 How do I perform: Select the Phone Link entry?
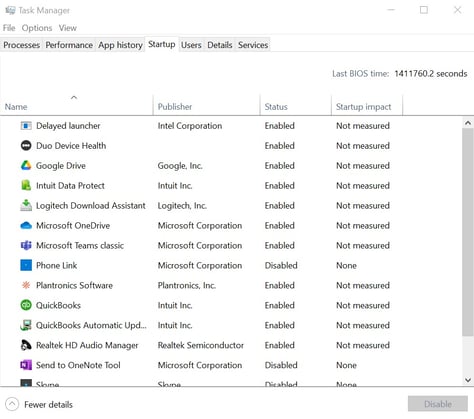(x=56, y=265)
